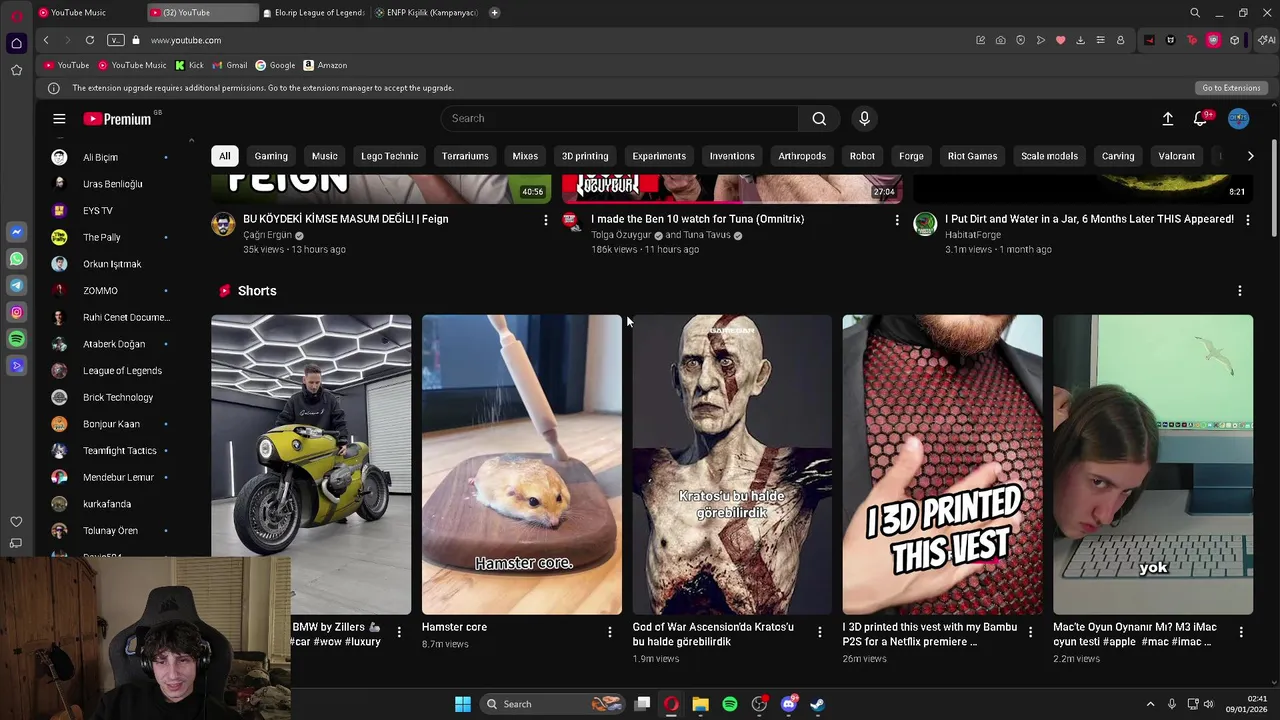Open the Hamster core short thumbnail

522,464
